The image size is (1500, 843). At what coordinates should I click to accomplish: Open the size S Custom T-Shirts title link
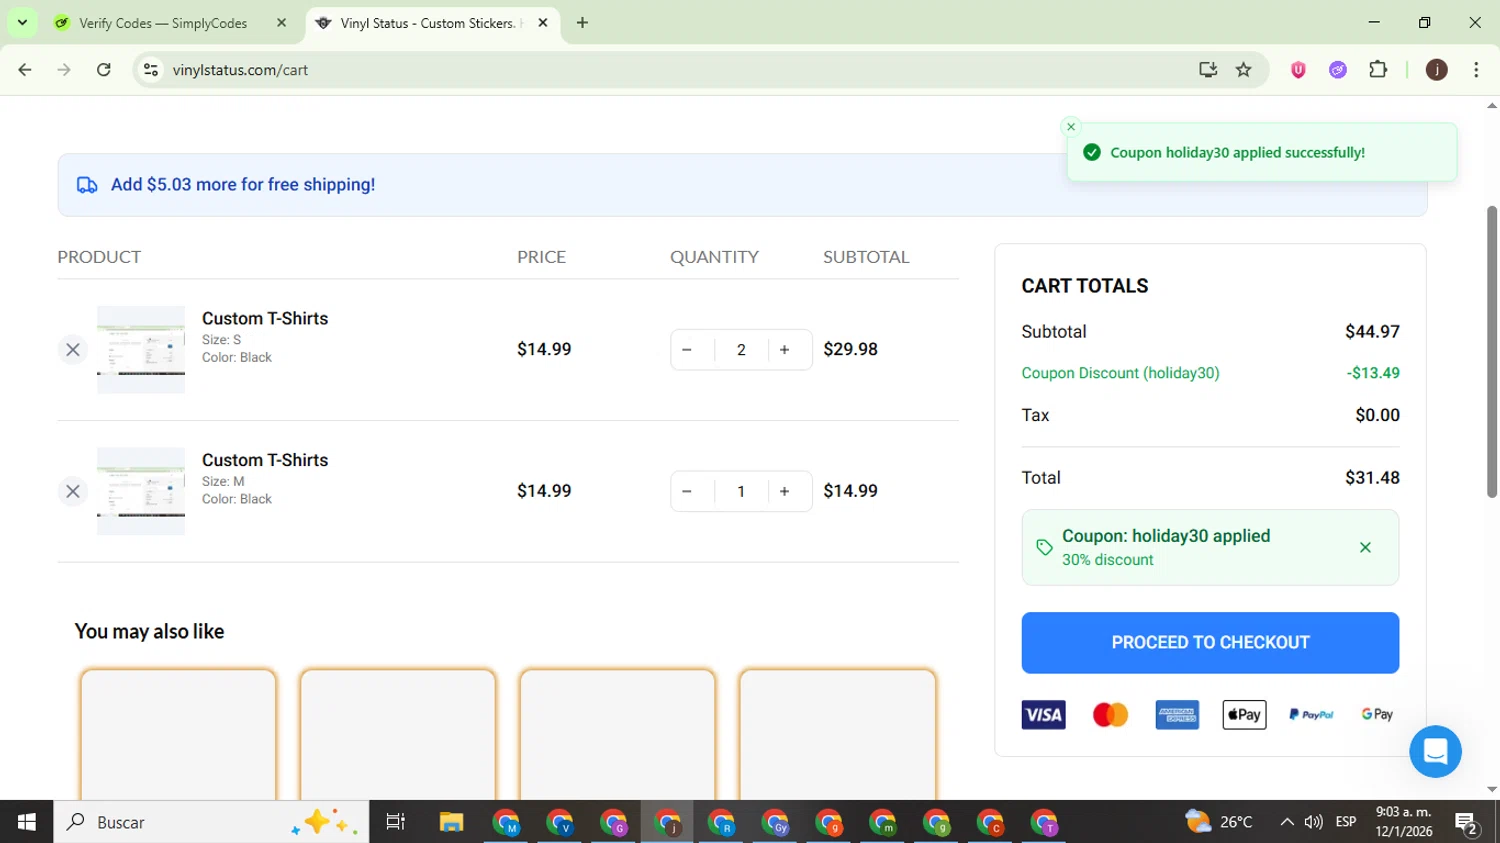click(x=265, y=318)
